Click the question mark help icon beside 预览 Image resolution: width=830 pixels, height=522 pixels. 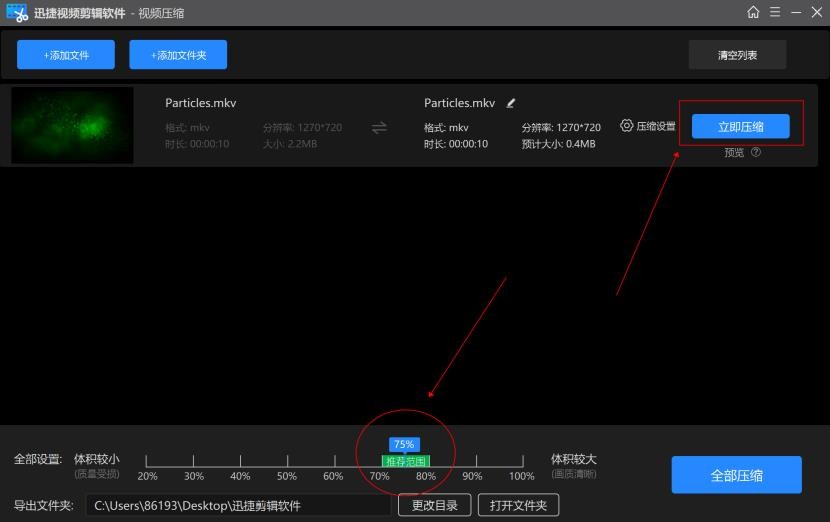(x=756, y=153)
